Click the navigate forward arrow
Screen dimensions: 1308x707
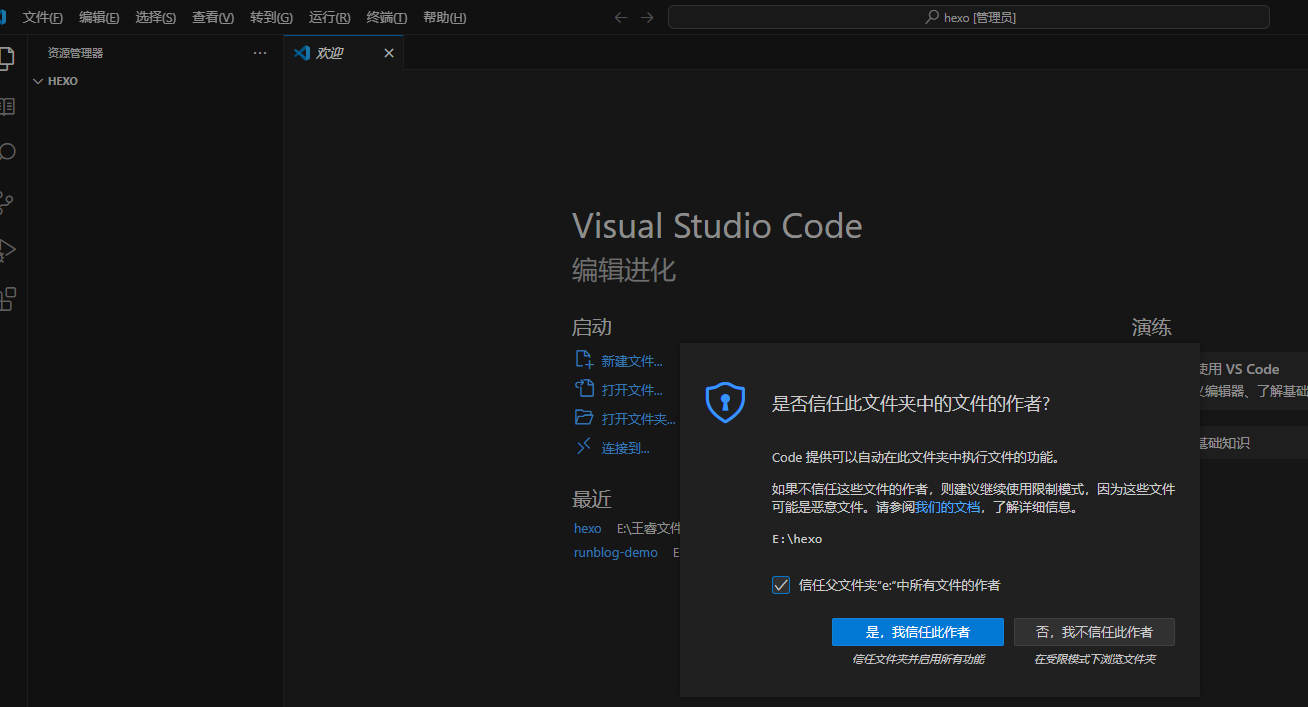pos(647,17)
